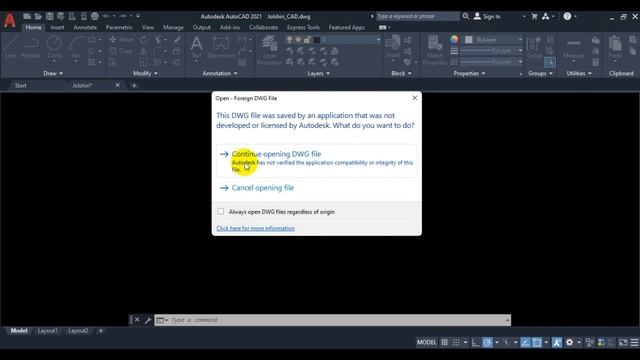Expand the Groups panel
Viewport: 640px width, 360px height.
(x=540, y=73)
